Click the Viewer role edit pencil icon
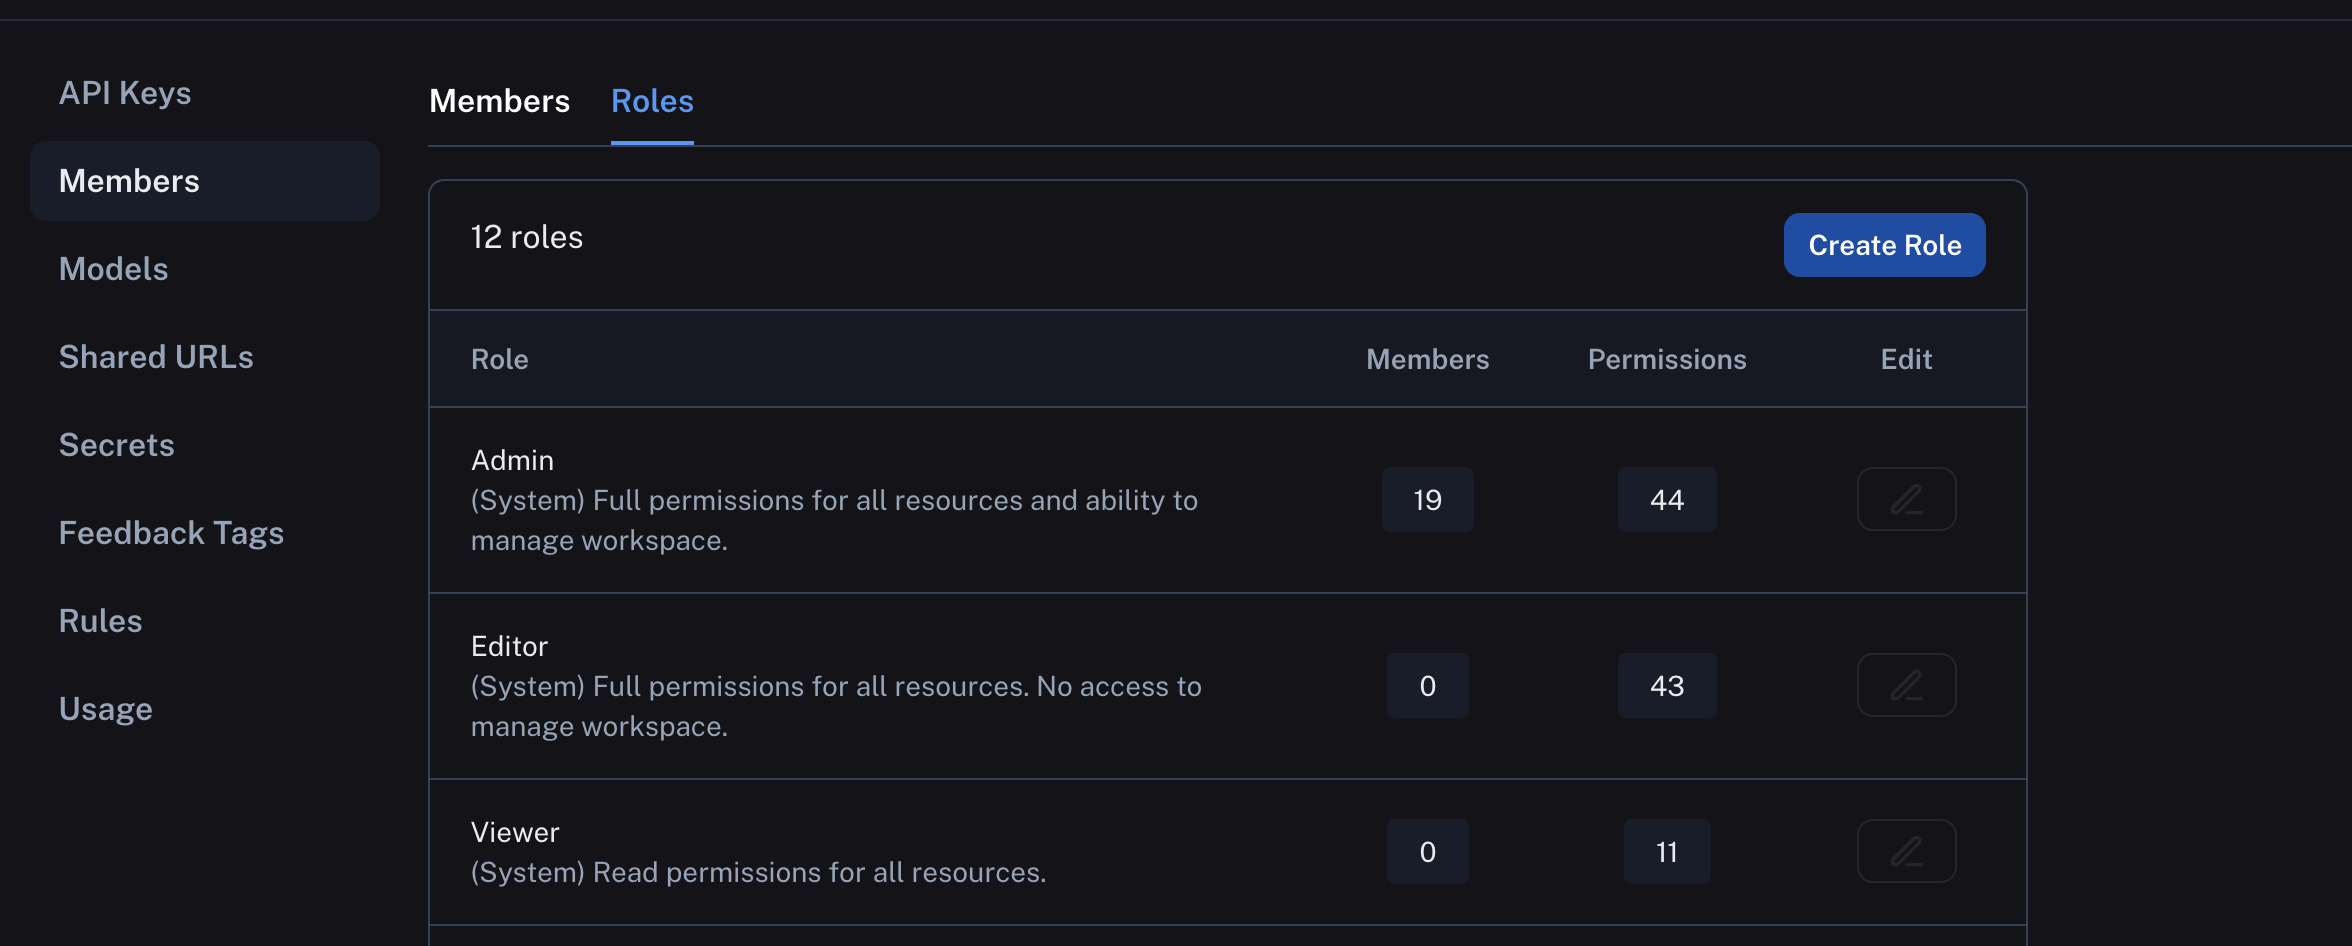Image resolution: width=2352 pixels, height=946 pixels. click(1906, 851)
